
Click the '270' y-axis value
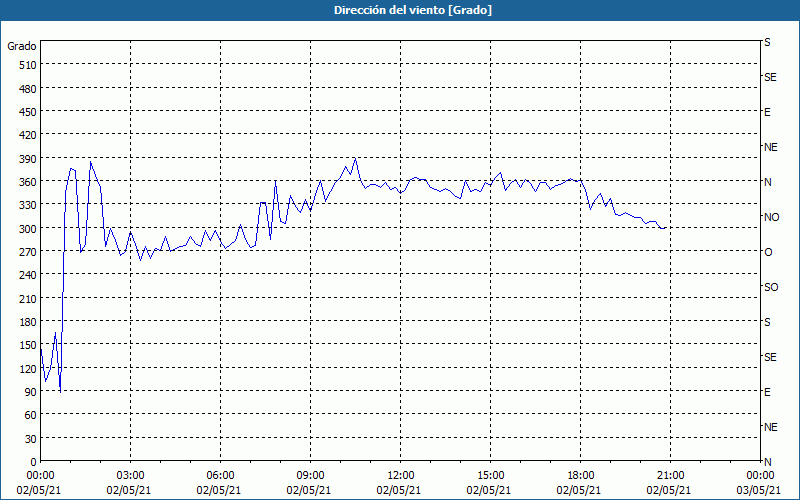point(28,252)
